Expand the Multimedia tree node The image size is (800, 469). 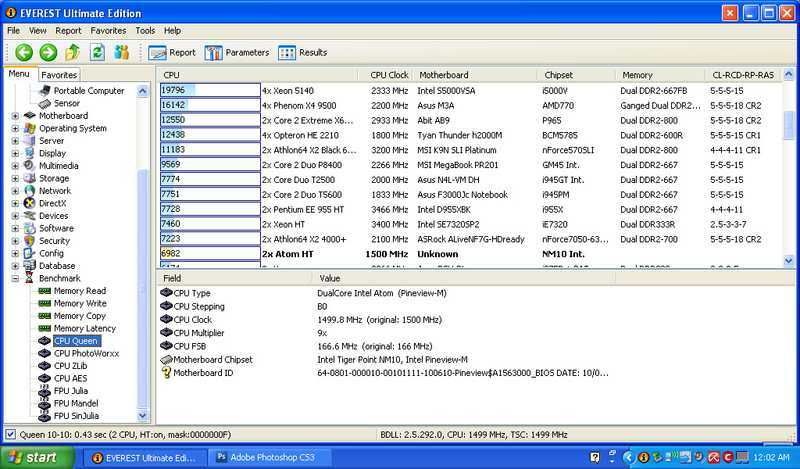pyautogui.click(x=15, y=166)
